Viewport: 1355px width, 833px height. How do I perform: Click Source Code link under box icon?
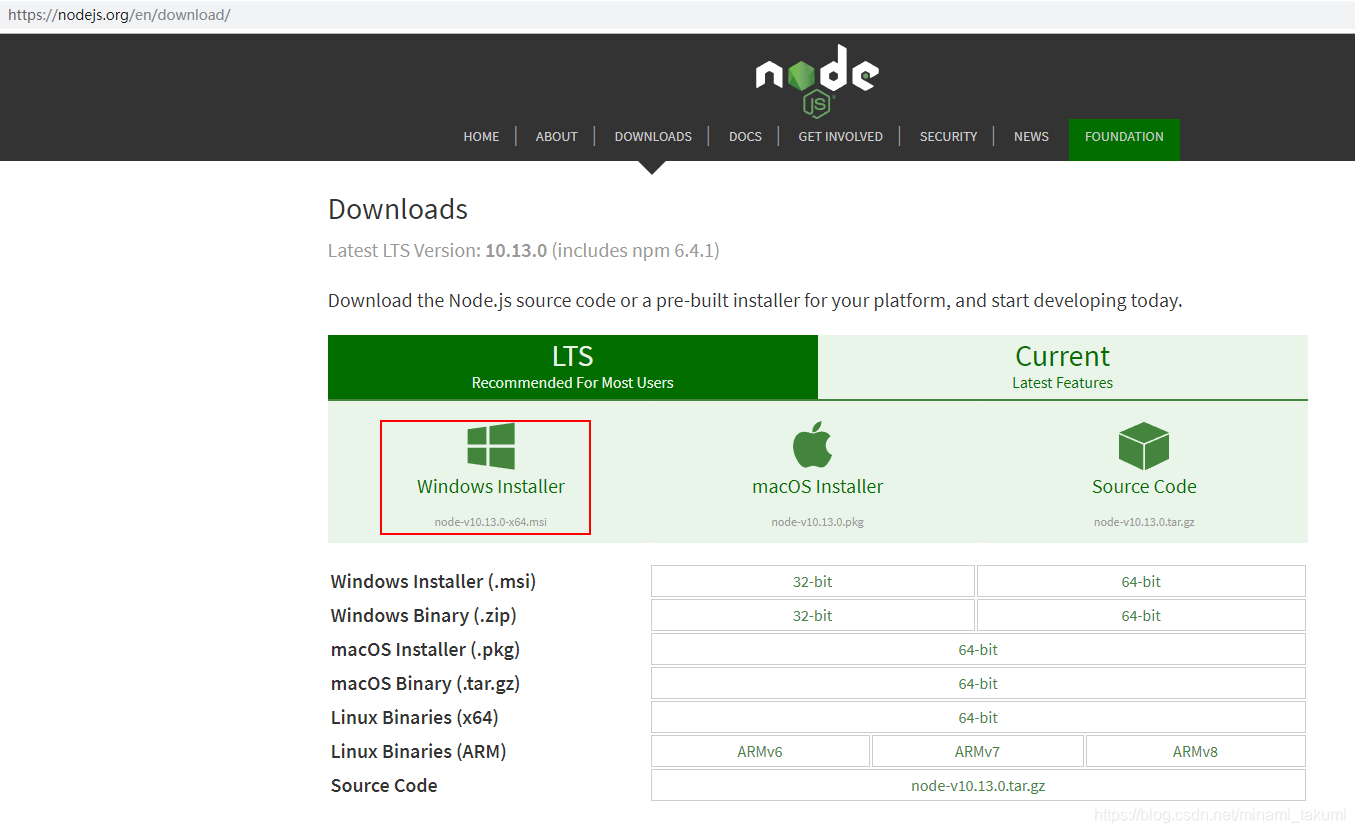tap(1144, 487)
